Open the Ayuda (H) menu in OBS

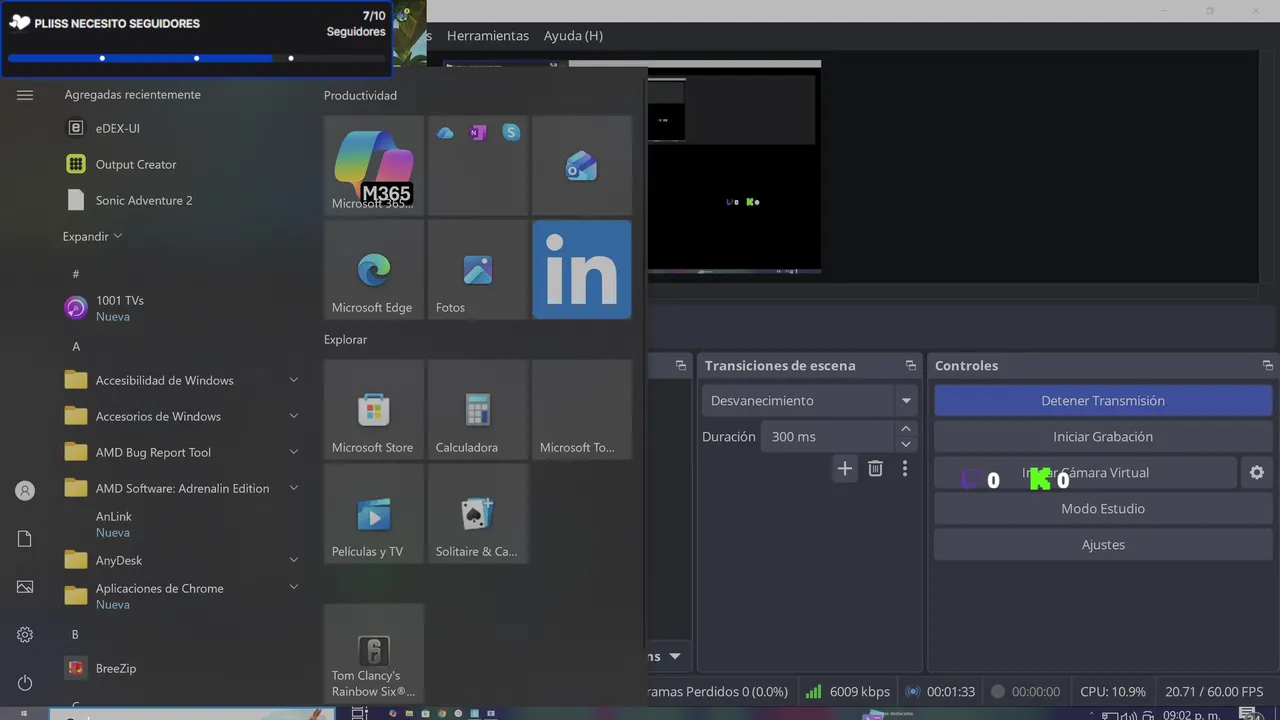tap(573, 35)
